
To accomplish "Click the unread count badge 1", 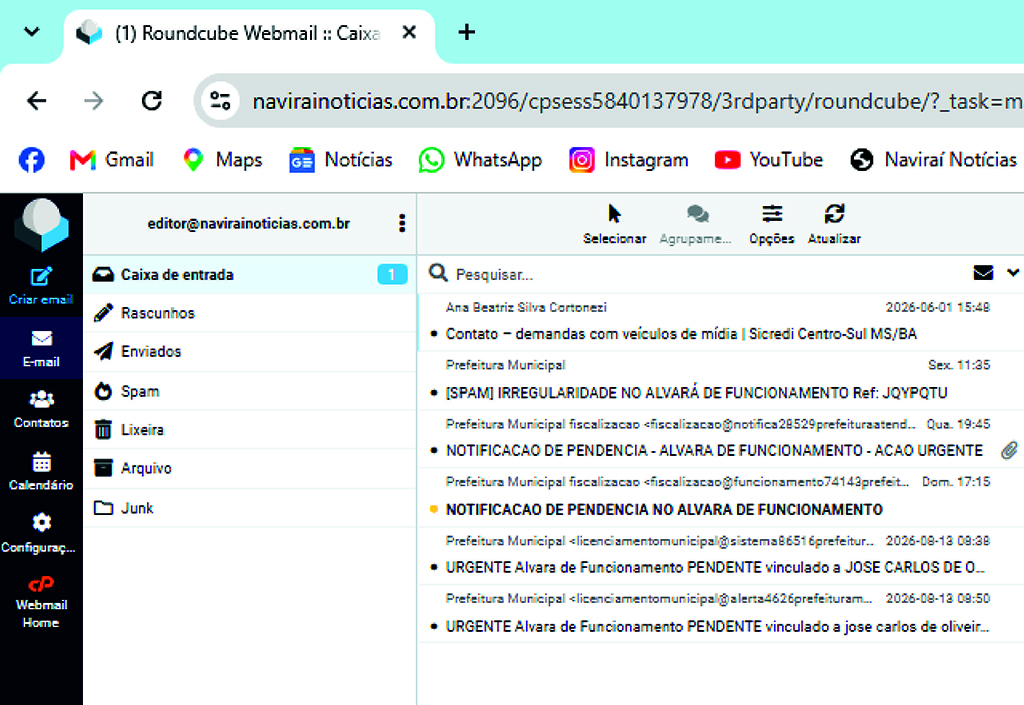I will coord(392,274).
